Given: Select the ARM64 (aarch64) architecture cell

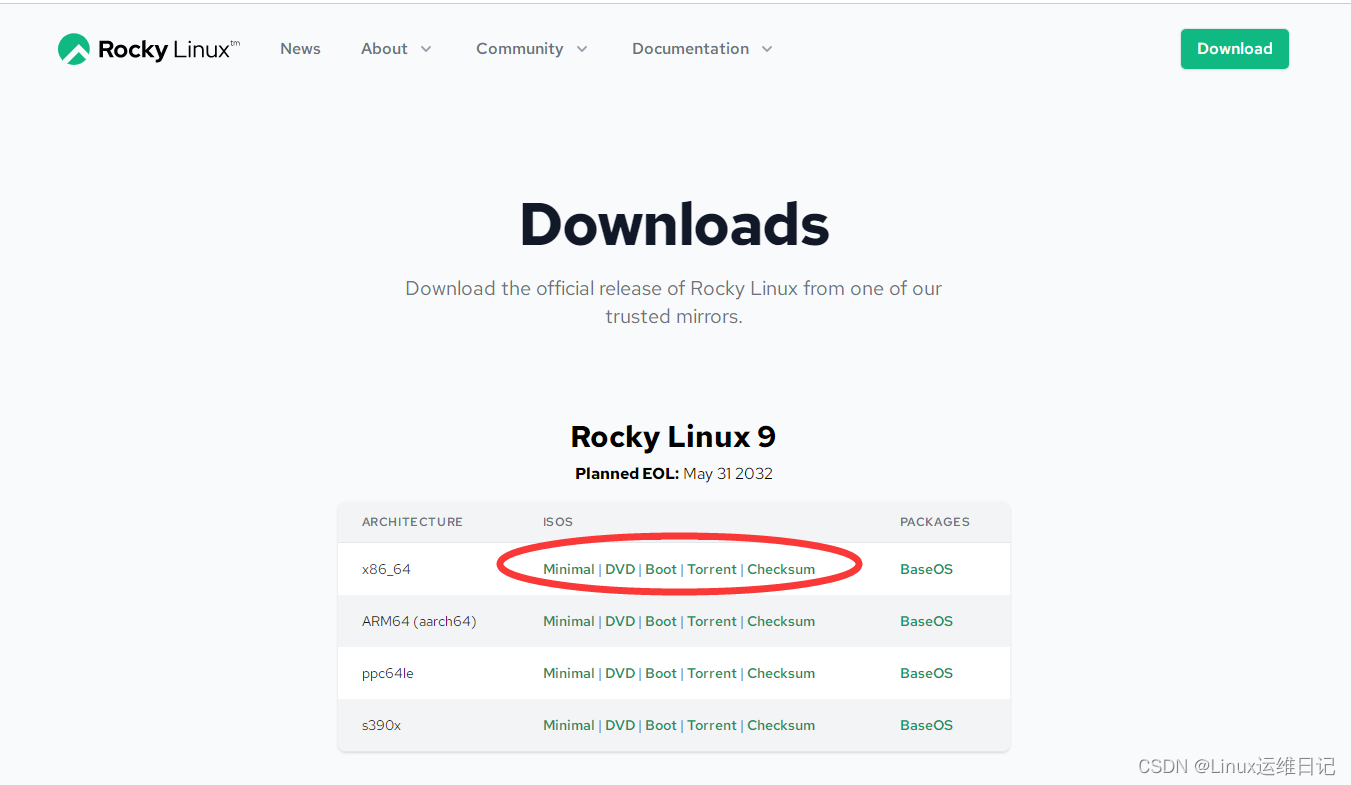Looking at the screenshot, I should (419, 621).
